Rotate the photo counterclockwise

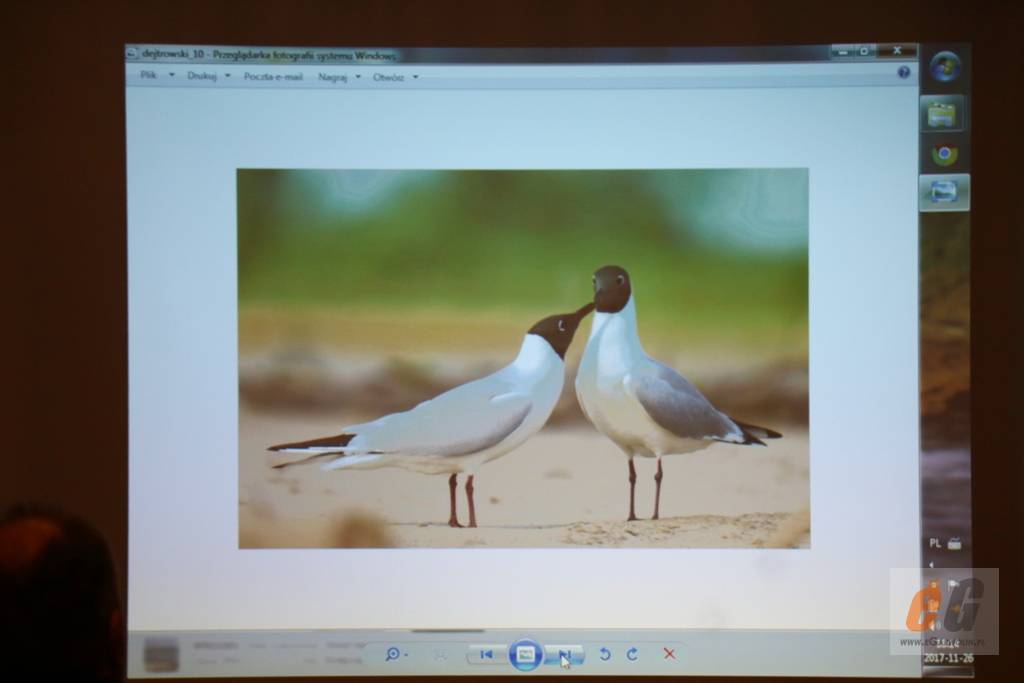click(605, 654)
